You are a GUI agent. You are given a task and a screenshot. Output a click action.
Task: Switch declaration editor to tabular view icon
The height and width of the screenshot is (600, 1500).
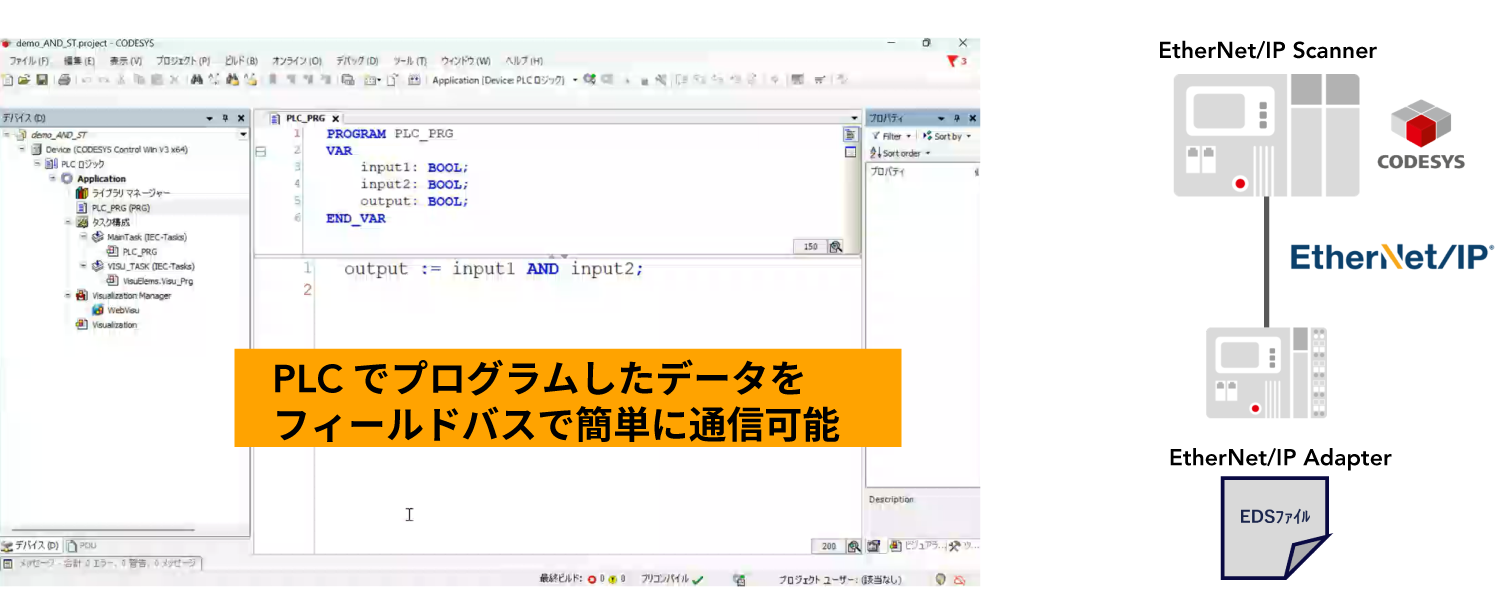click(851, 152)
